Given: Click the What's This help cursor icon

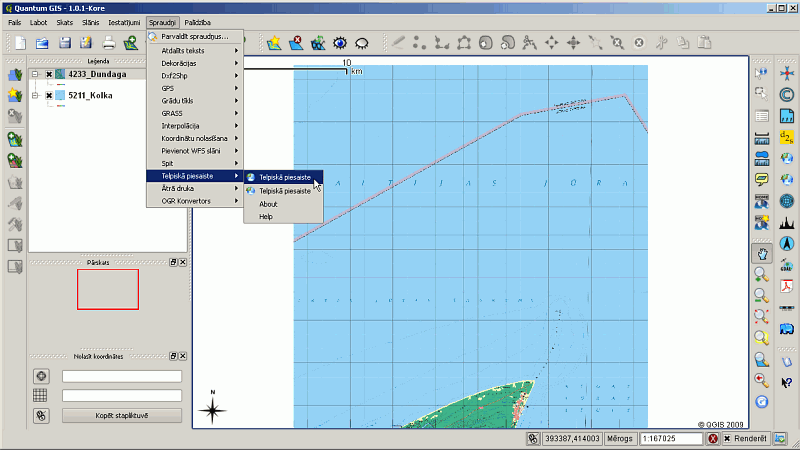Looking at the screenshot, I should (787, 382).
